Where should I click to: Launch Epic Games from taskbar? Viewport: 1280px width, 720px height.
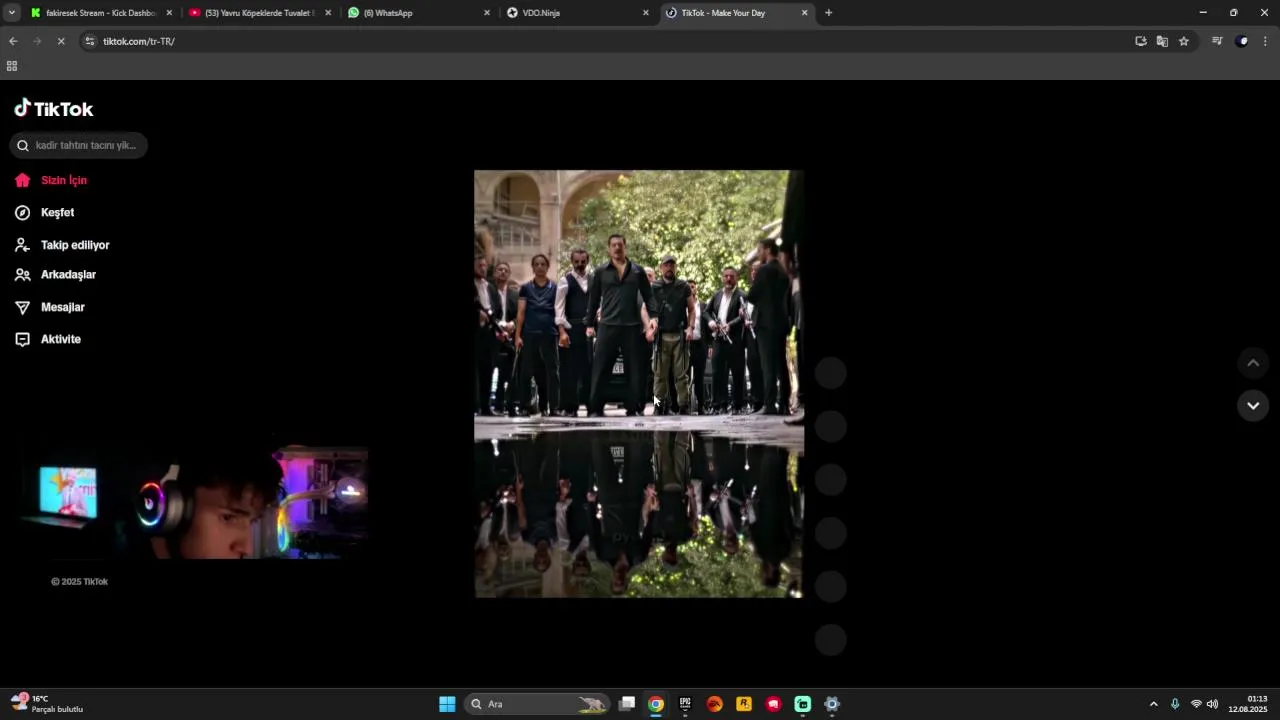(685, 704)
